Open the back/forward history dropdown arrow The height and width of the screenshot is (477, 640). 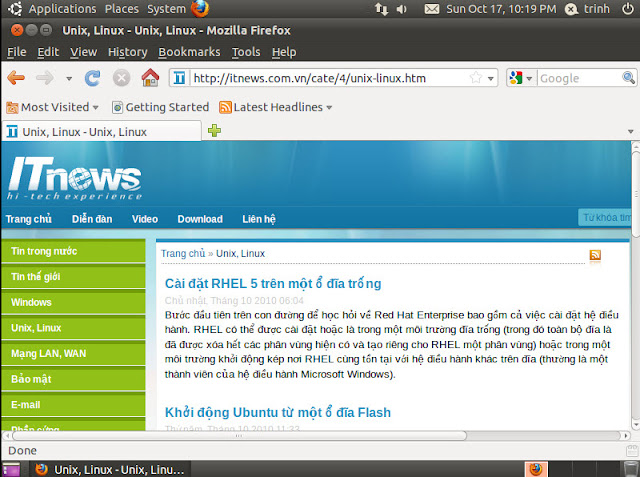tap(69, 78)
